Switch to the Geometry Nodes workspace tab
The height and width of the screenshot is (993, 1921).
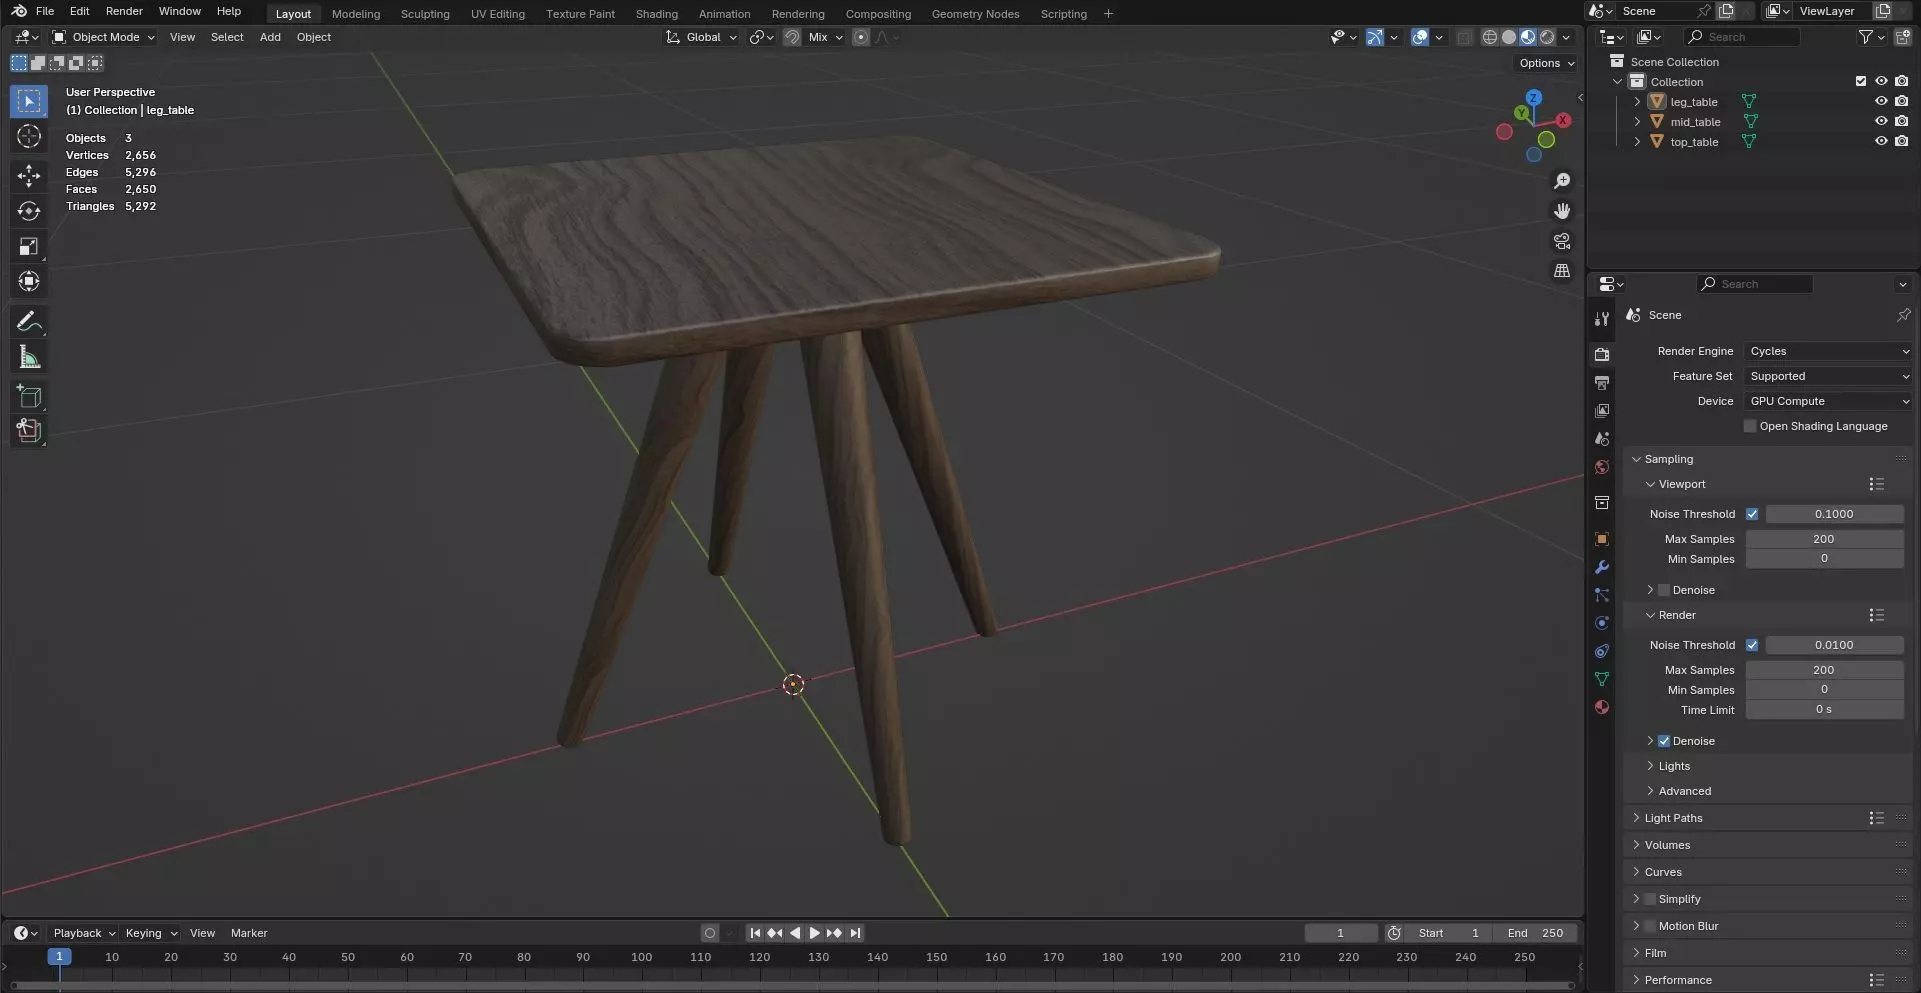975,14
